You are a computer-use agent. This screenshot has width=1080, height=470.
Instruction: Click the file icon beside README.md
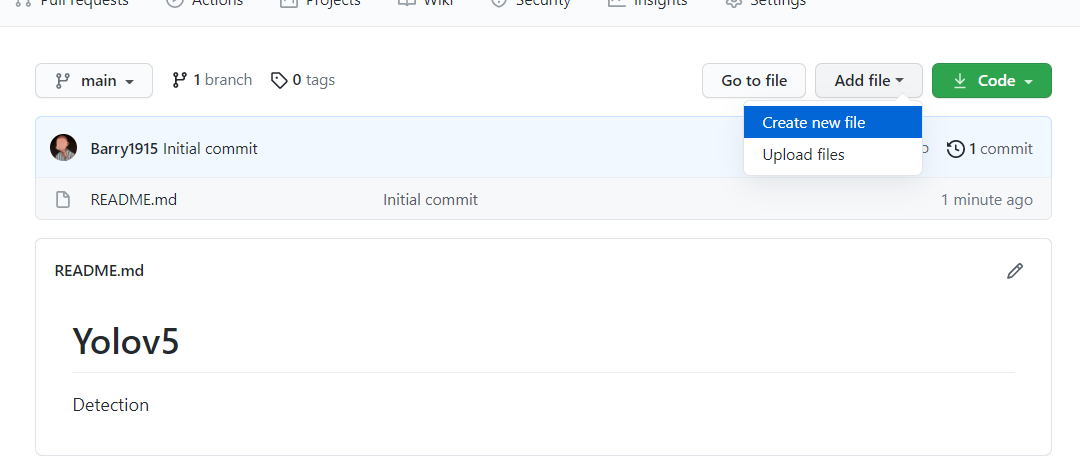(63, 200)
